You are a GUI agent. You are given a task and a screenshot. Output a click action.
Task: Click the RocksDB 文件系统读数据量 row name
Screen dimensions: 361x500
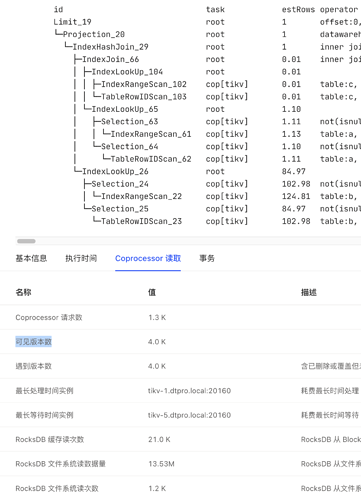[60, 464]
